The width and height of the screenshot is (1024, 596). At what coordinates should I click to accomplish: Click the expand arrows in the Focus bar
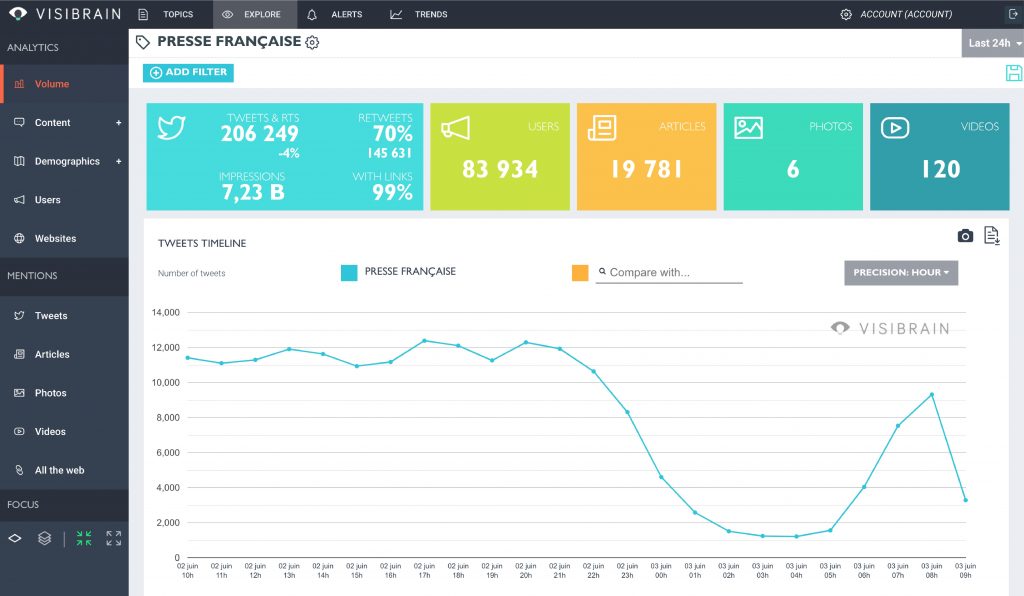[113, 538]
